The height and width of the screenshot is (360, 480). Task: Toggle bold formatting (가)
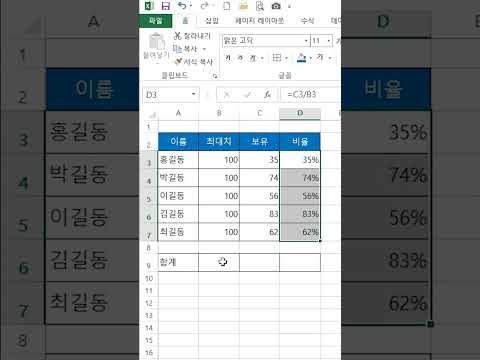point(228,58)
